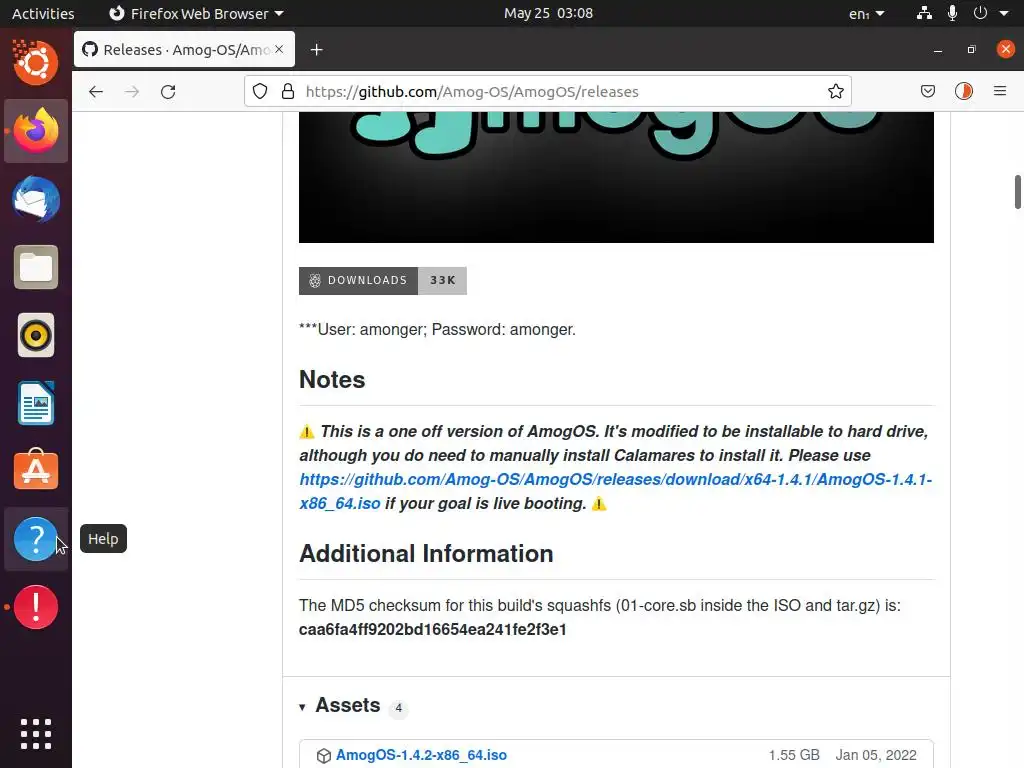
Task: Click the Additional Information heading
Action: coord(426,554)
